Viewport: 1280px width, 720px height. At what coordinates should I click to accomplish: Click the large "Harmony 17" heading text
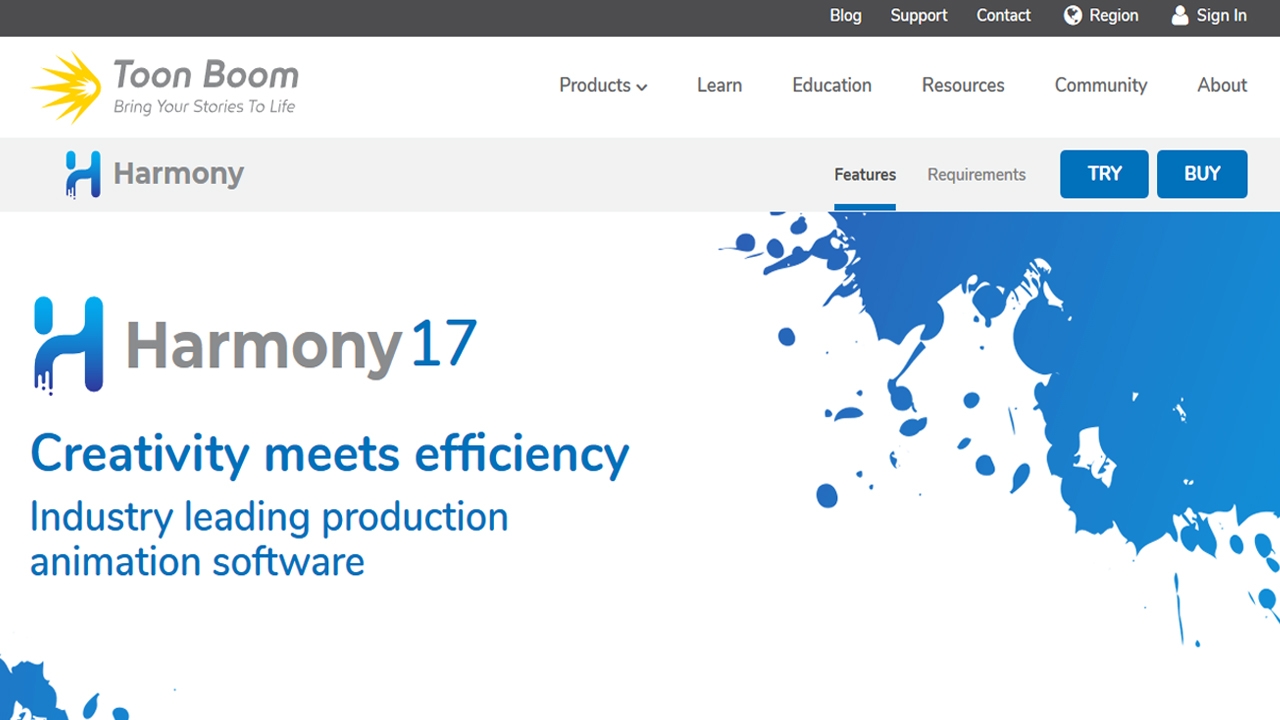pyautogui.click(x=301, y=345)
